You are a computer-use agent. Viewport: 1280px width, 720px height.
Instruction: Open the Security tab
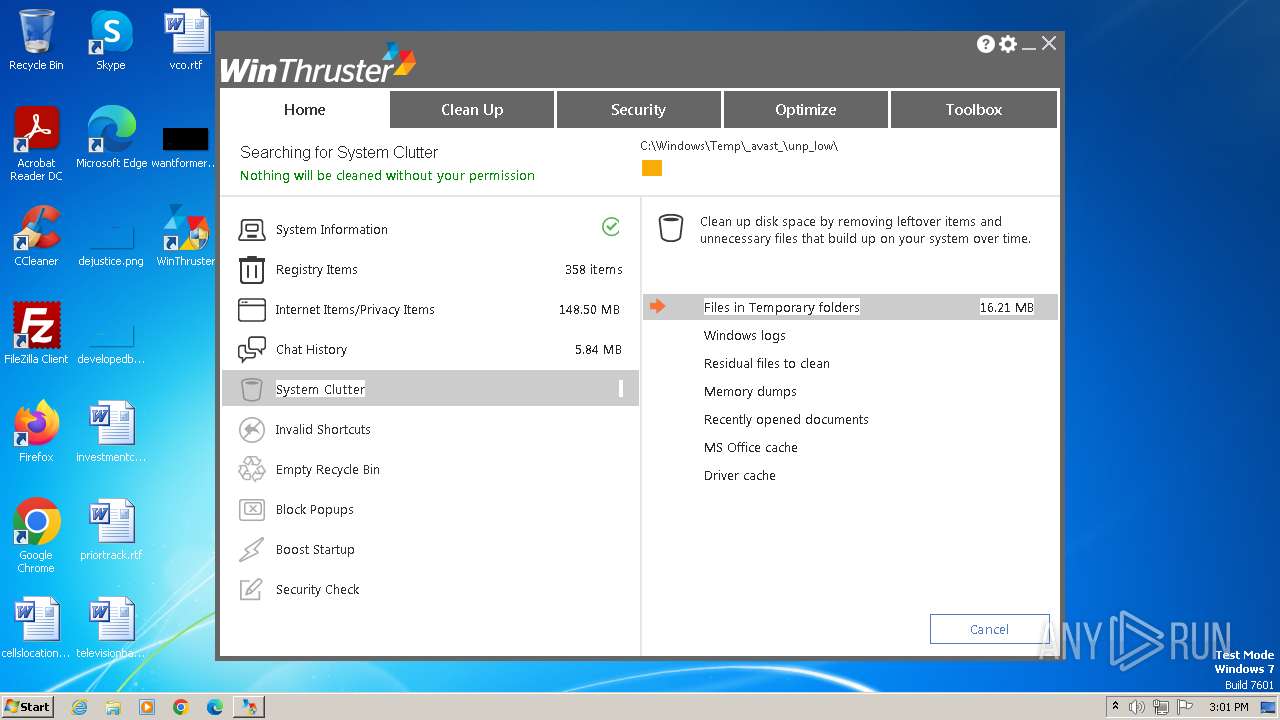pyautogui.click(x=638, y=110)
